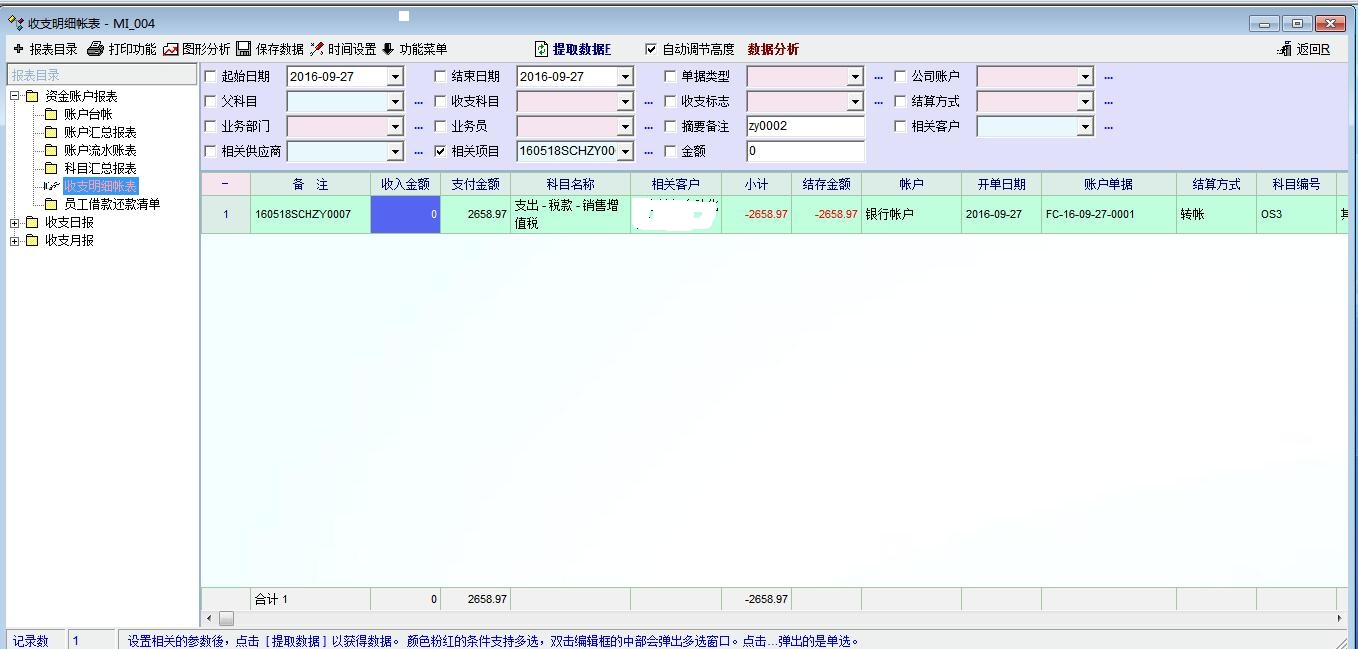The height and width of the screenshot is (649, 1358).
Task: Toggle the 自动调节高度 checkbox
Action: pyautogui.click(x=651, y=49)
